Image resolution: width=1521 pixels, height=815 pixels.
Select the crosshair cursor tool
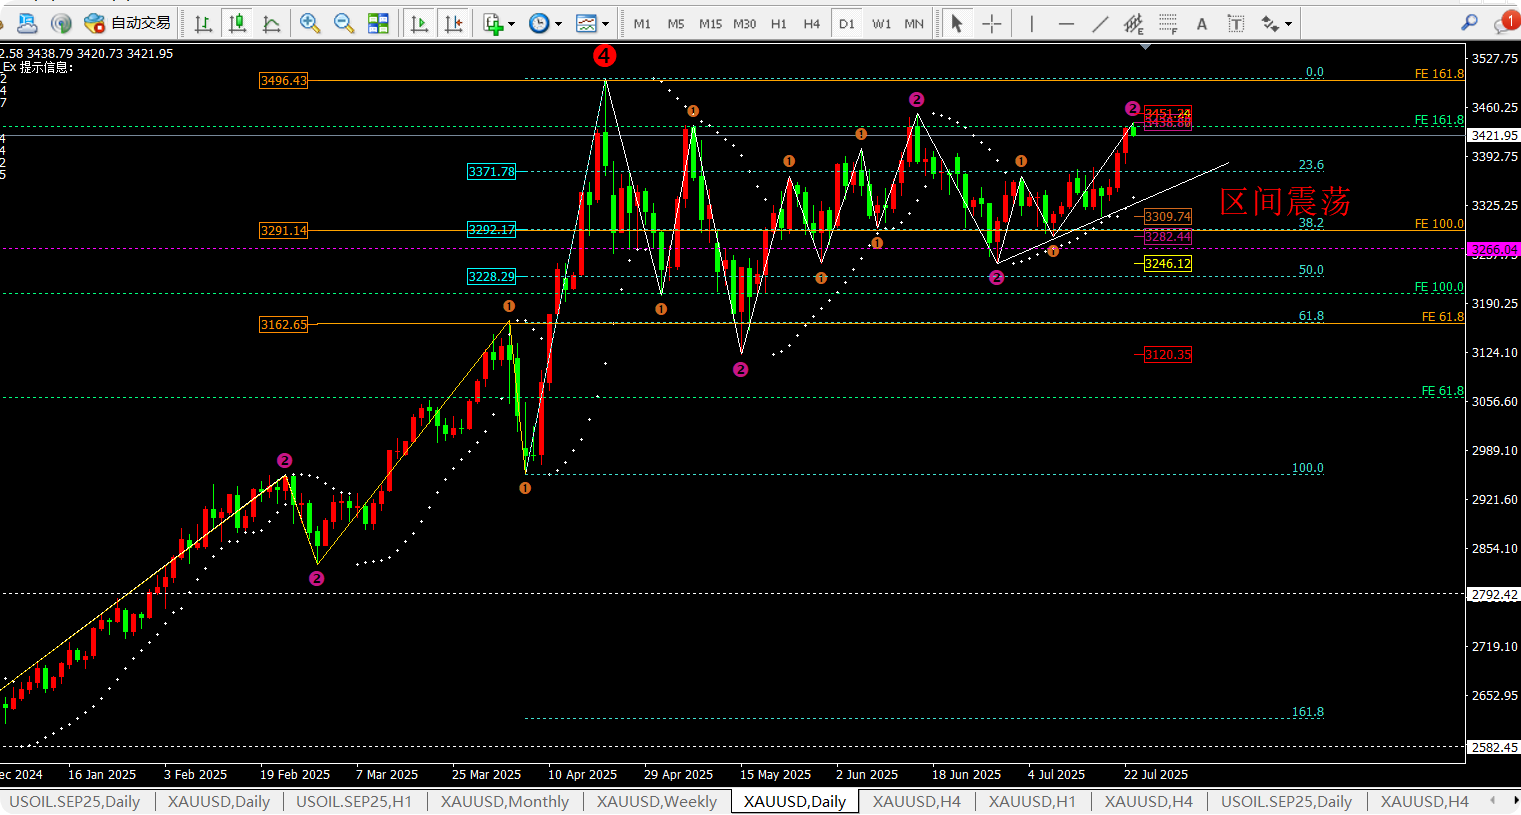[991, 23]
